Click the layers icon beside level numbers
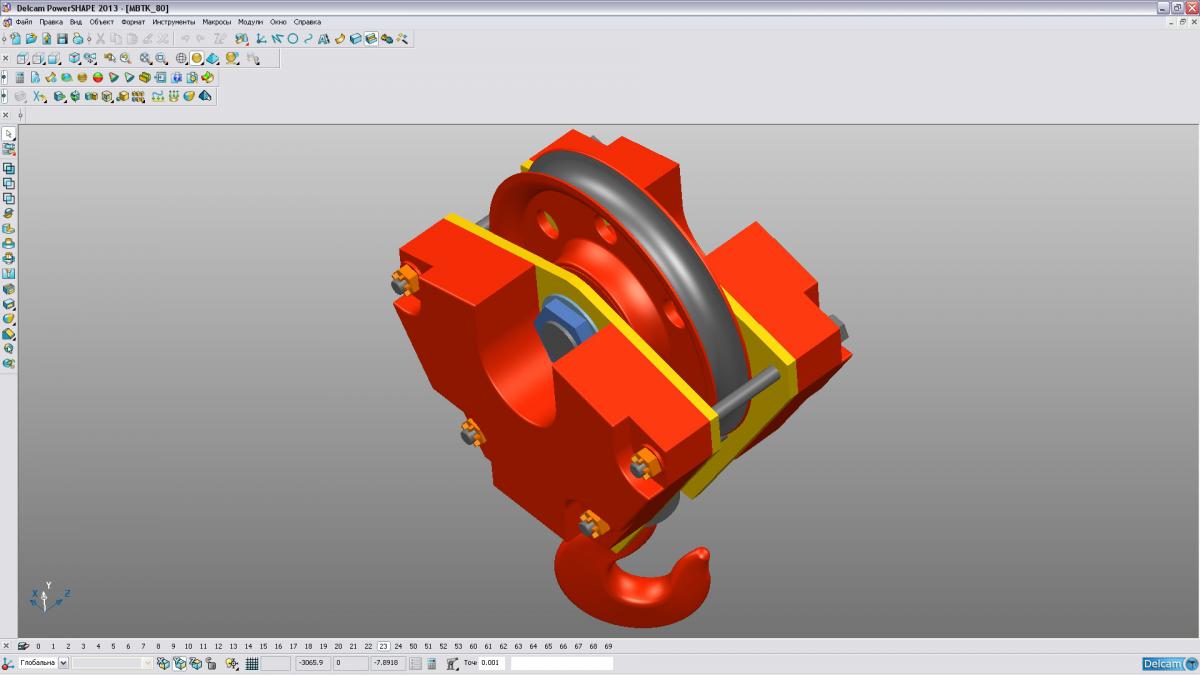 click(x=23, y=645)
